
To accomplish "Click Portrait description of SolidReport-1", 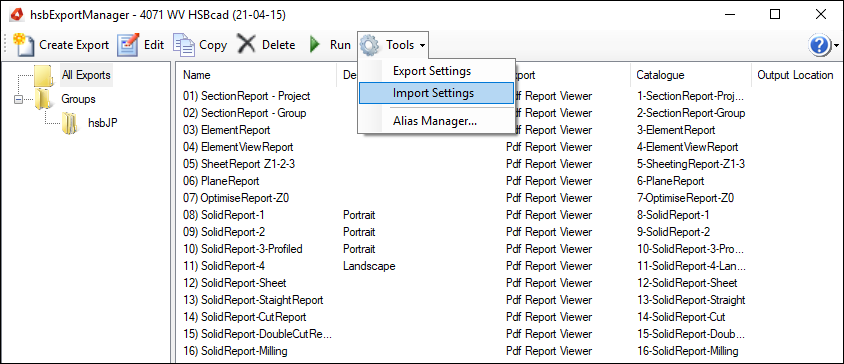I will coord(359,215).
